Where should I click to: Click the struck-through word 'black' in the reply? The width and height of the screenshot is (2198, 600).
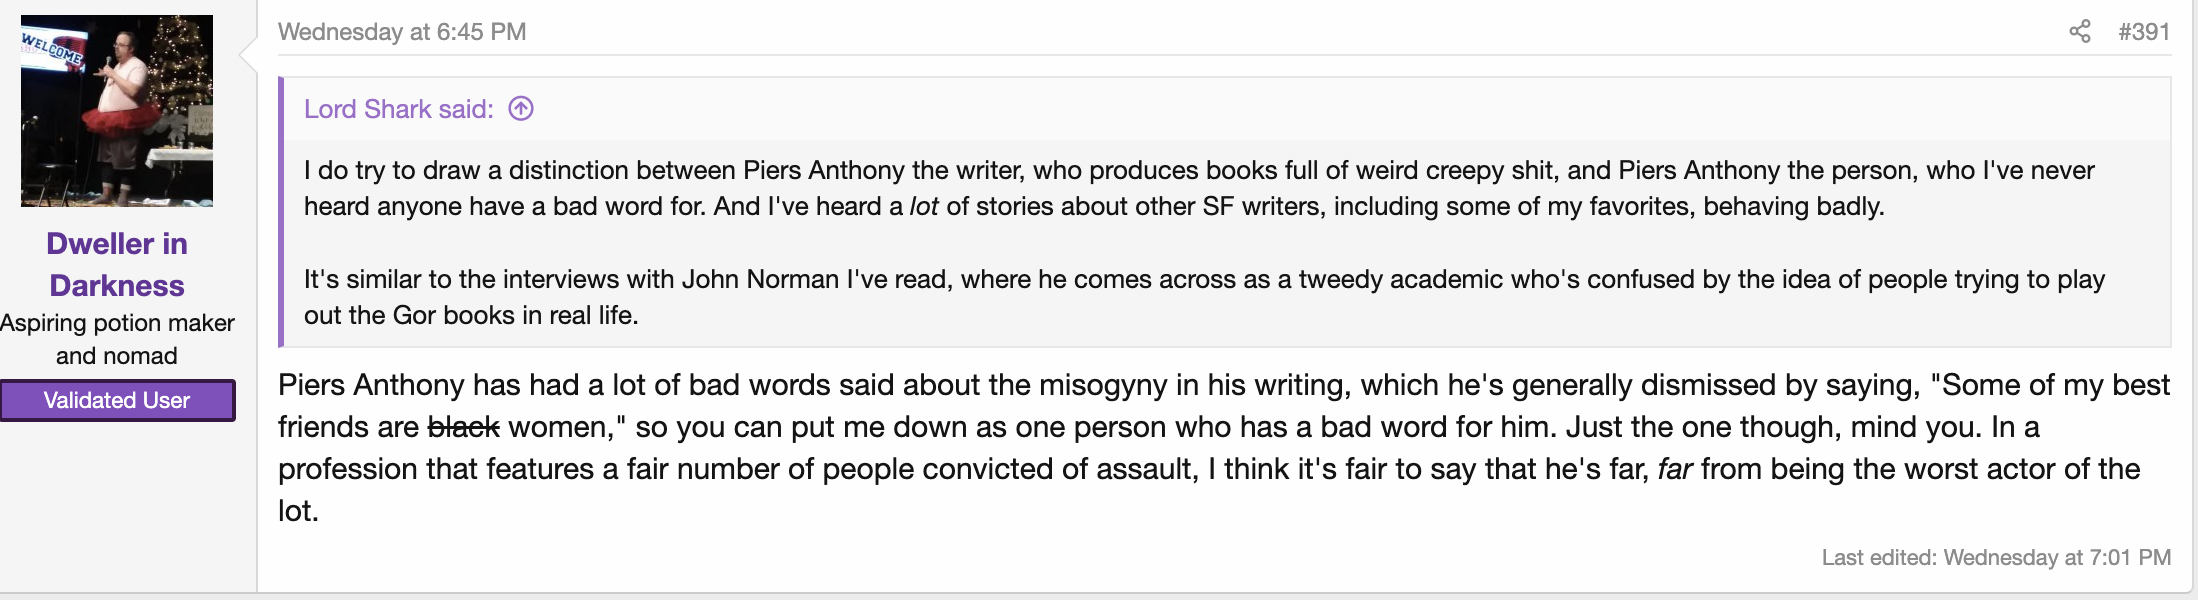pos(463,427)
